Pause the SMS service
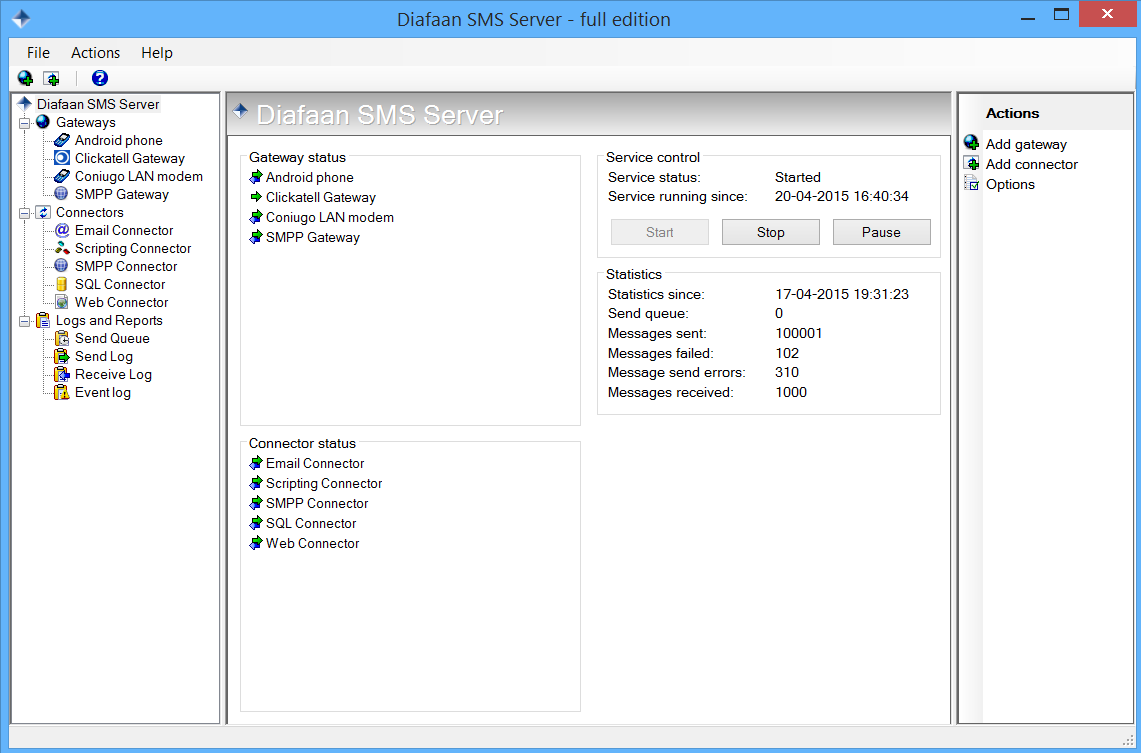This screenshot has width=1141, height=753. pyautogui.click(x=881, y=232)
